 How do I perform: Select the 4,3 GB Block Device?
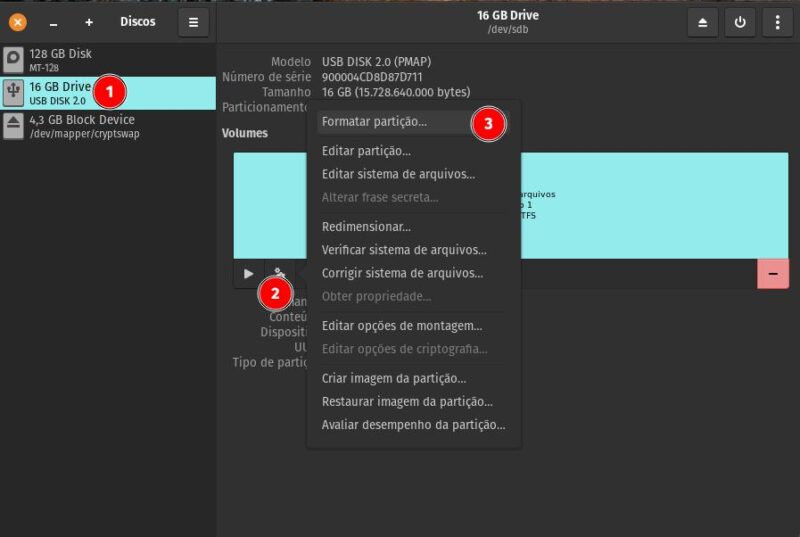80,126
